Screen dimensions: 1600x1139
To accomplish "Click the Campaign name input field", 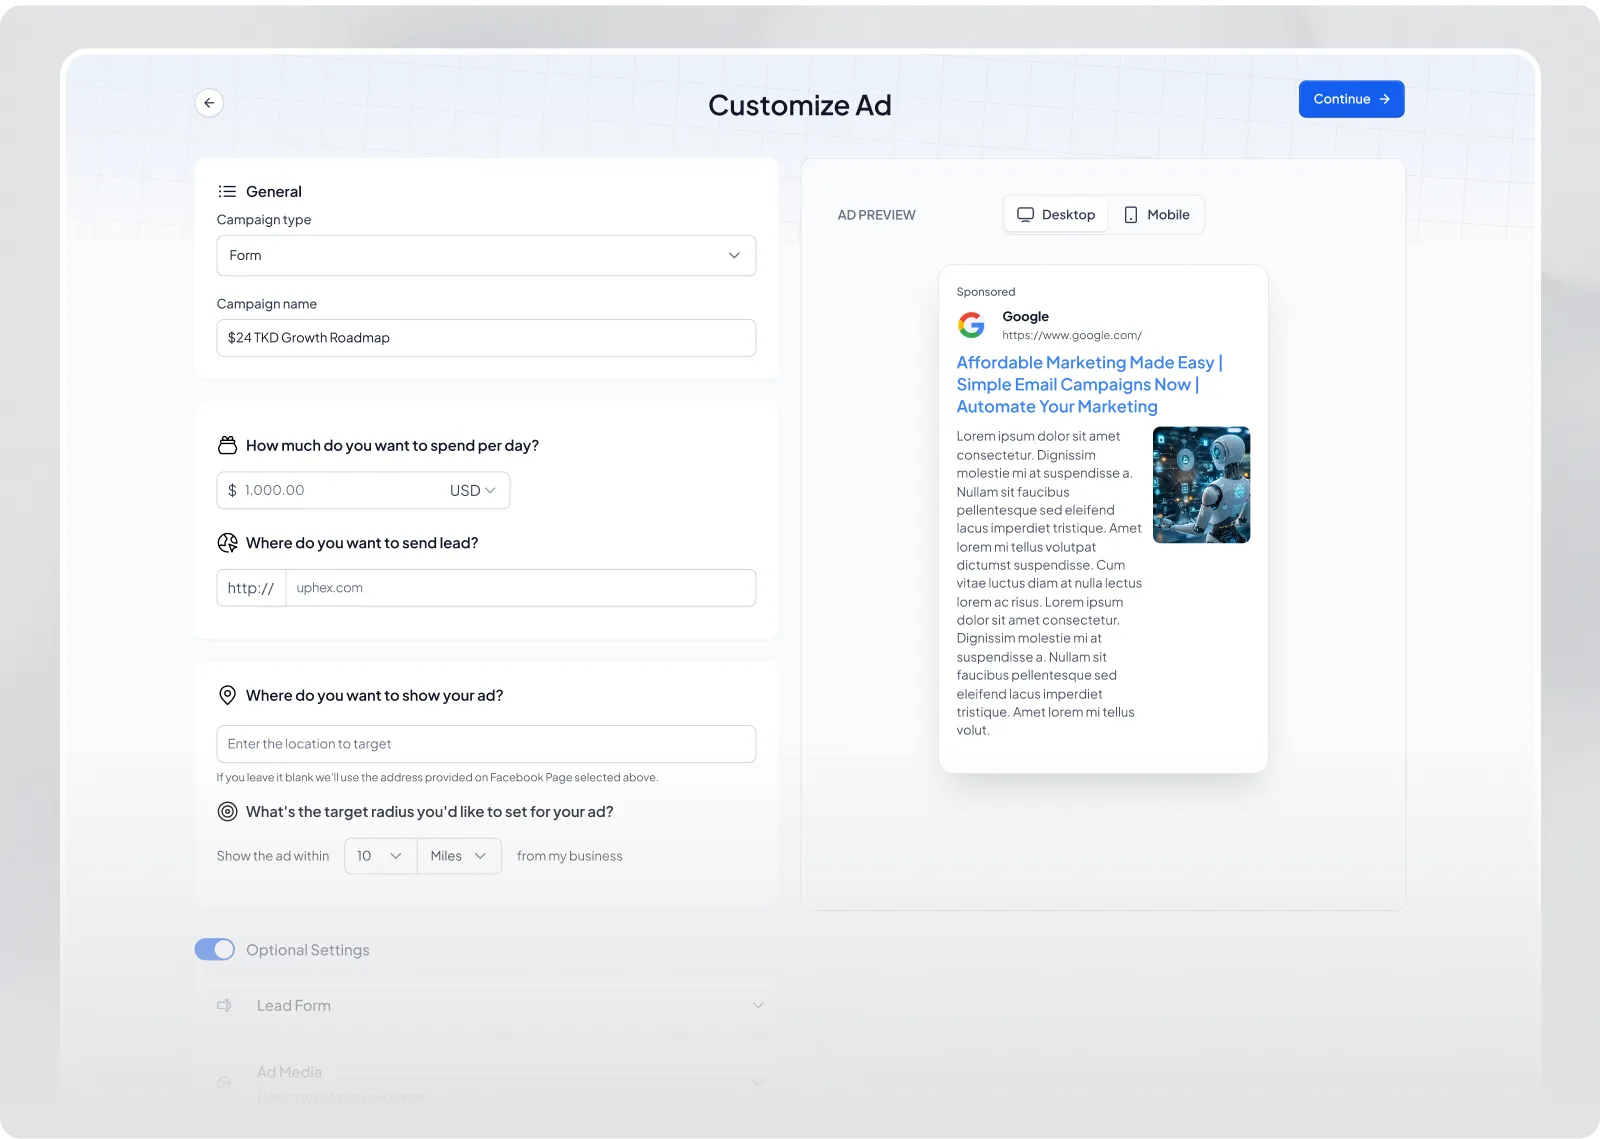I will [x=486, y=338].
